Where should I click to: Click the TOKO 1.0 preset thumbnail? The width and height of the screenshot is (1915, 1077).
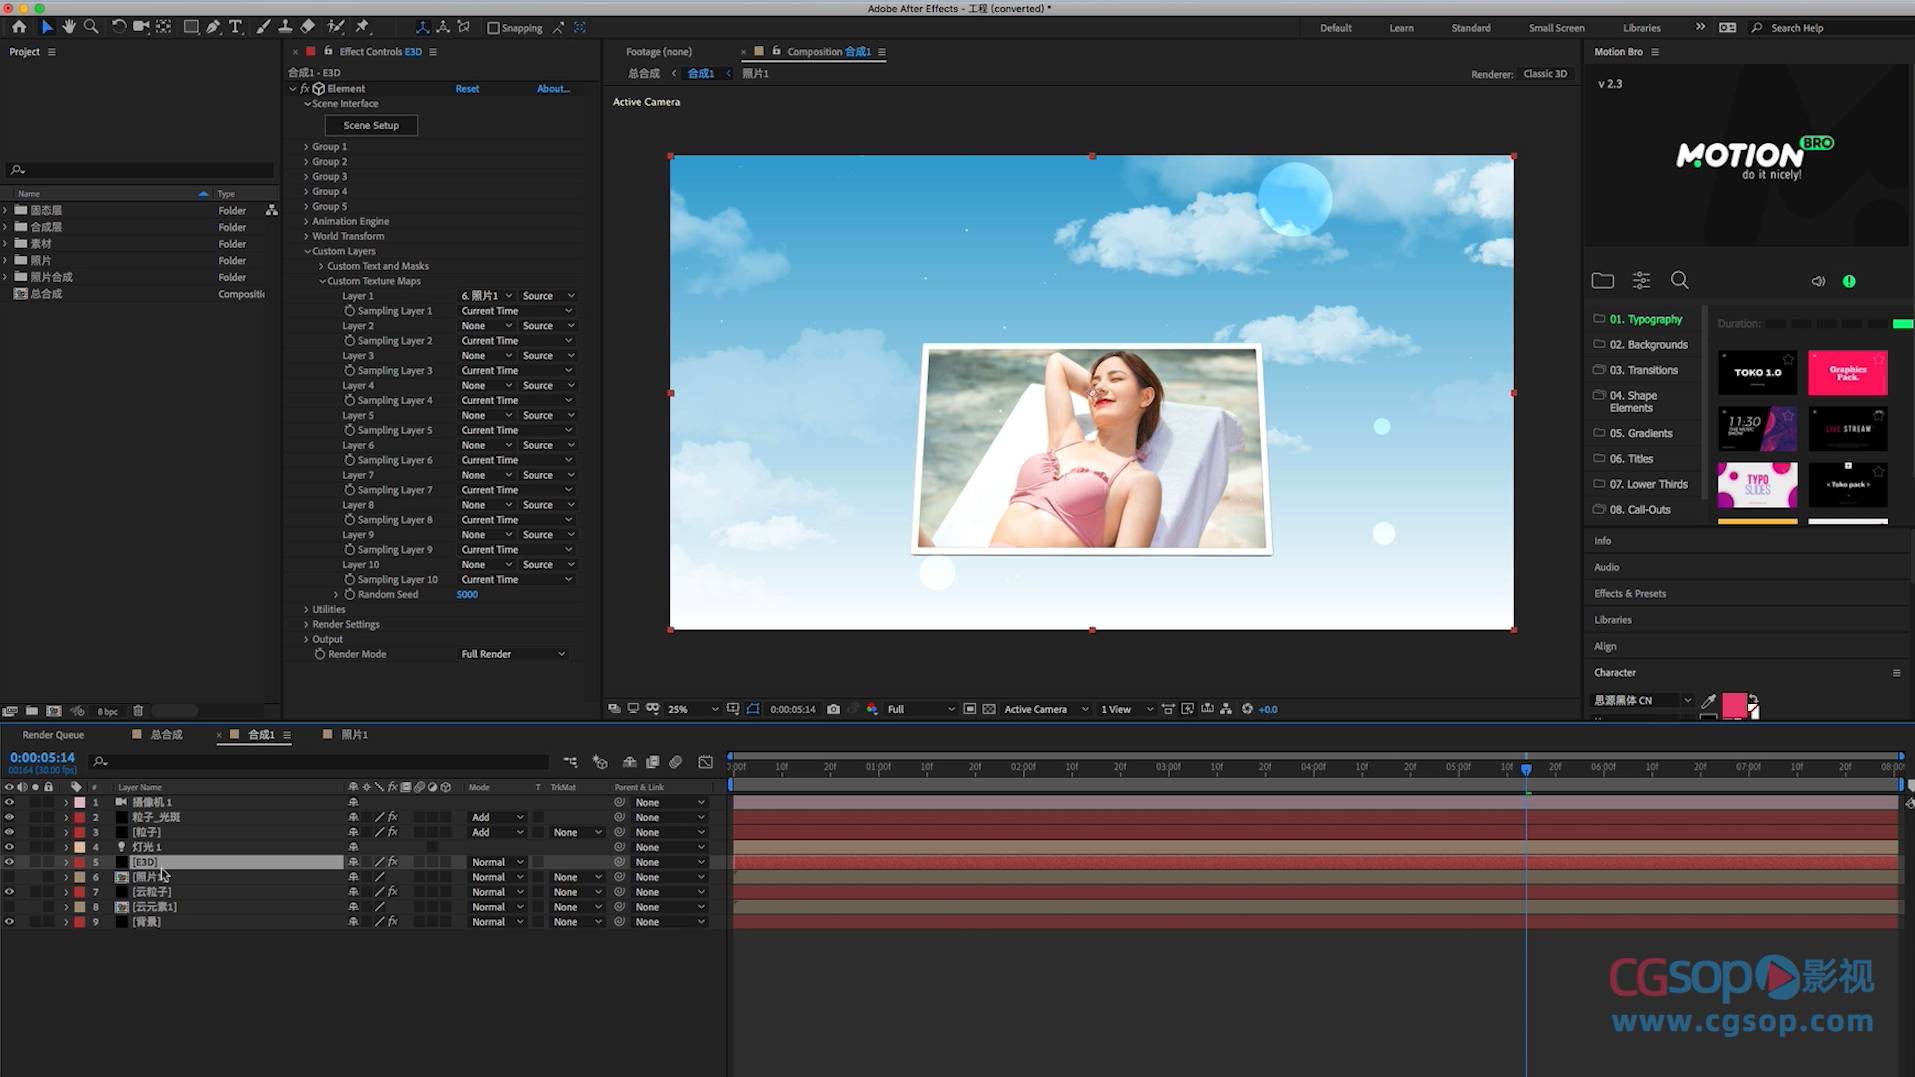[1757, 373]
